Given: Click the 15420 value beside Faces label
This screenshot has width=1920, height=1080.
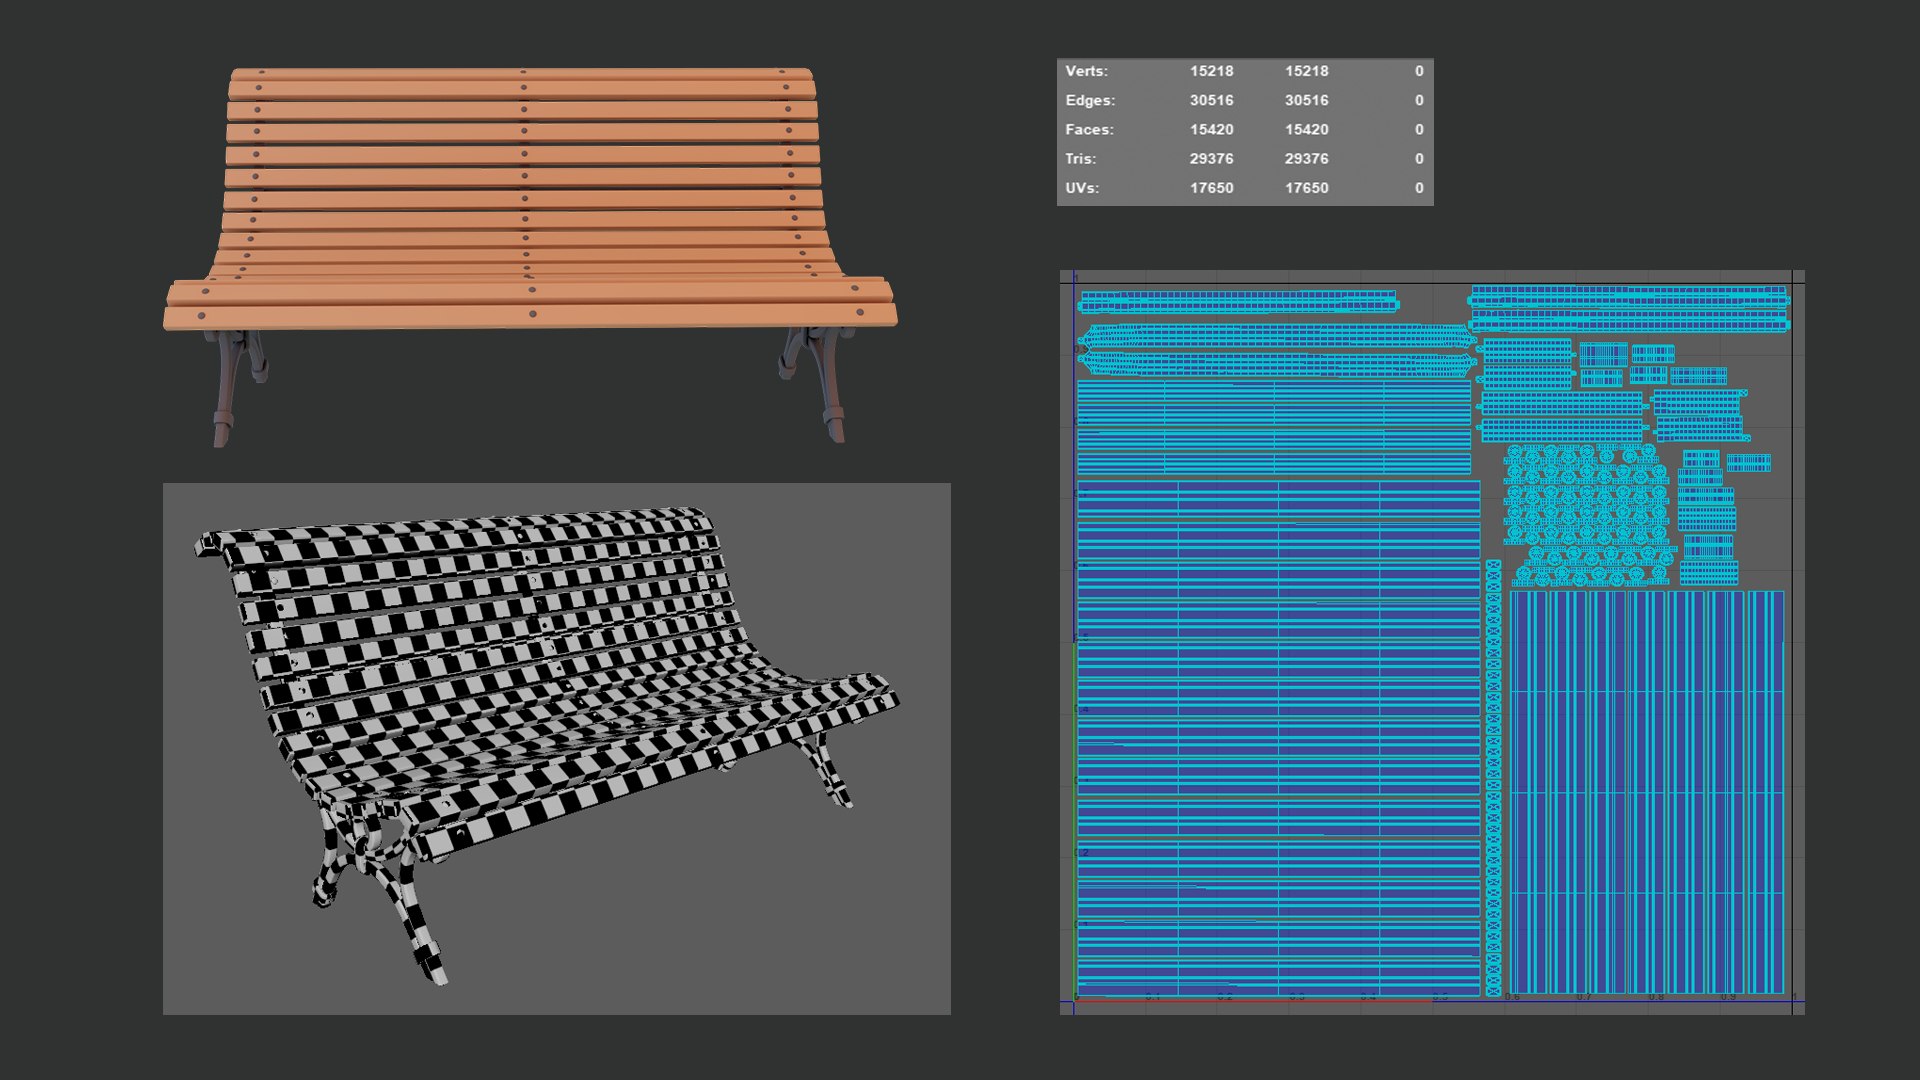Looking at the screenshot, I should coord(1211,129).
